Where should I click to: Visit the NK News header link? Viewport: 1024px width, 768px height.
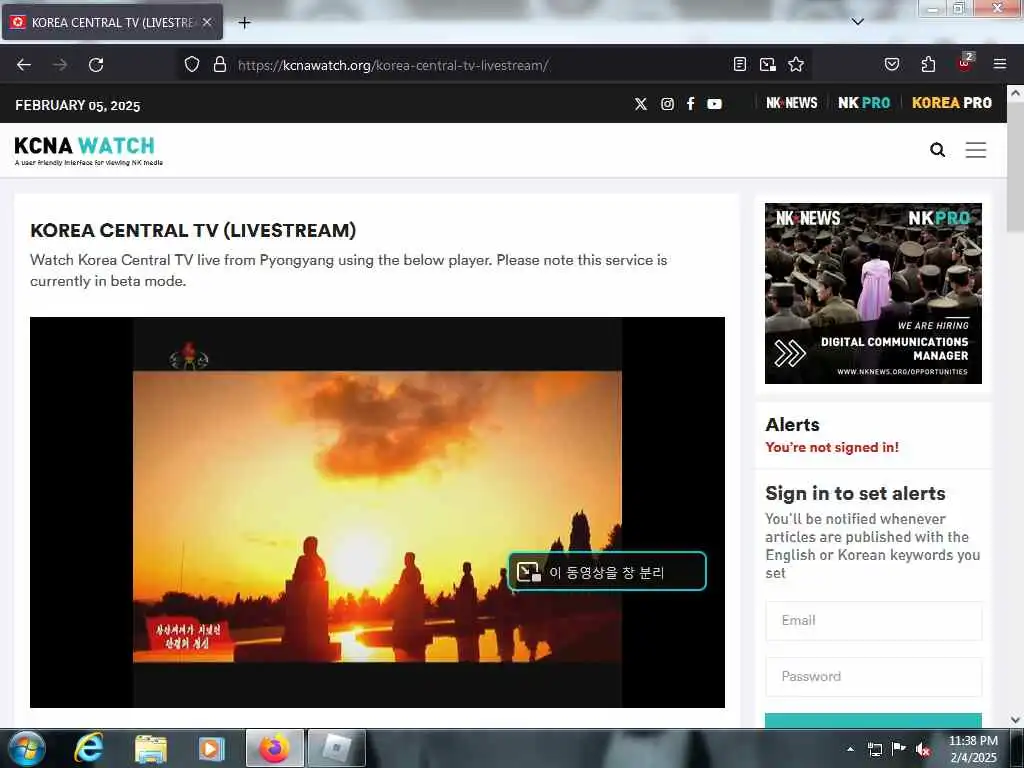pyautogui.click(x=792, y=103)
